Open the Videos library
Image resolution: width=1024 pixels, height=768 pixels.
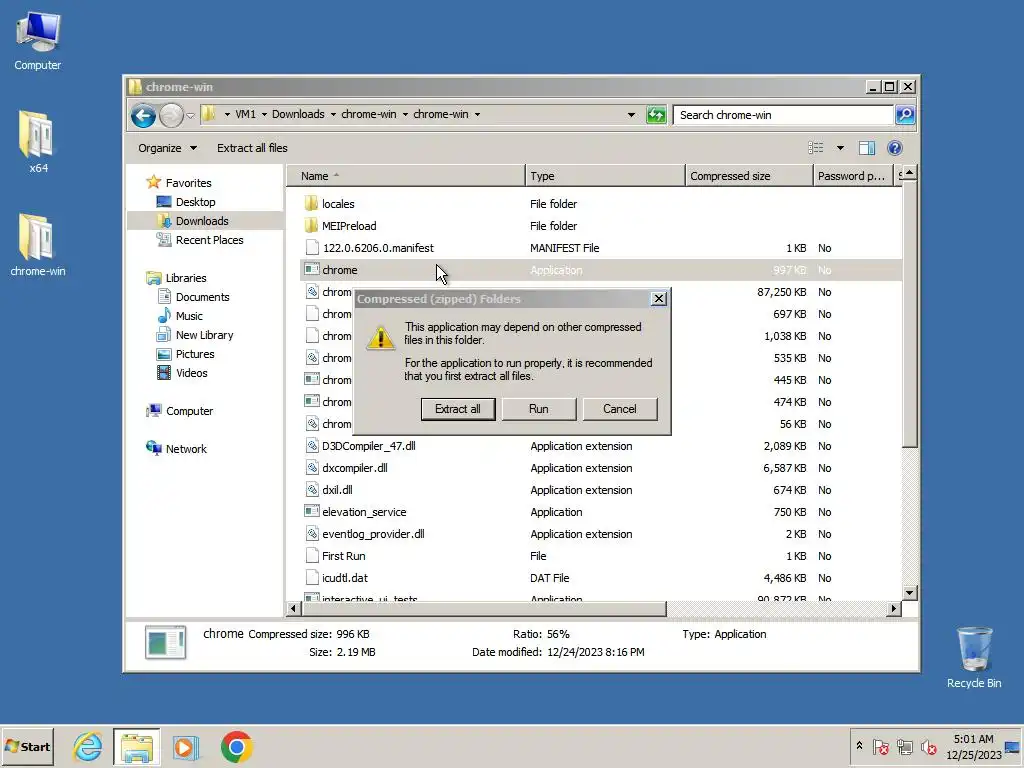(x=191, y=373)
